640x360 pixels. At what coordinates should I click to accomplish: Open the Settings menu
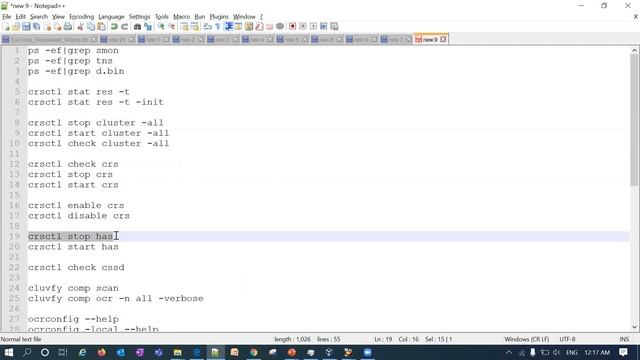[x=139, y=17]
